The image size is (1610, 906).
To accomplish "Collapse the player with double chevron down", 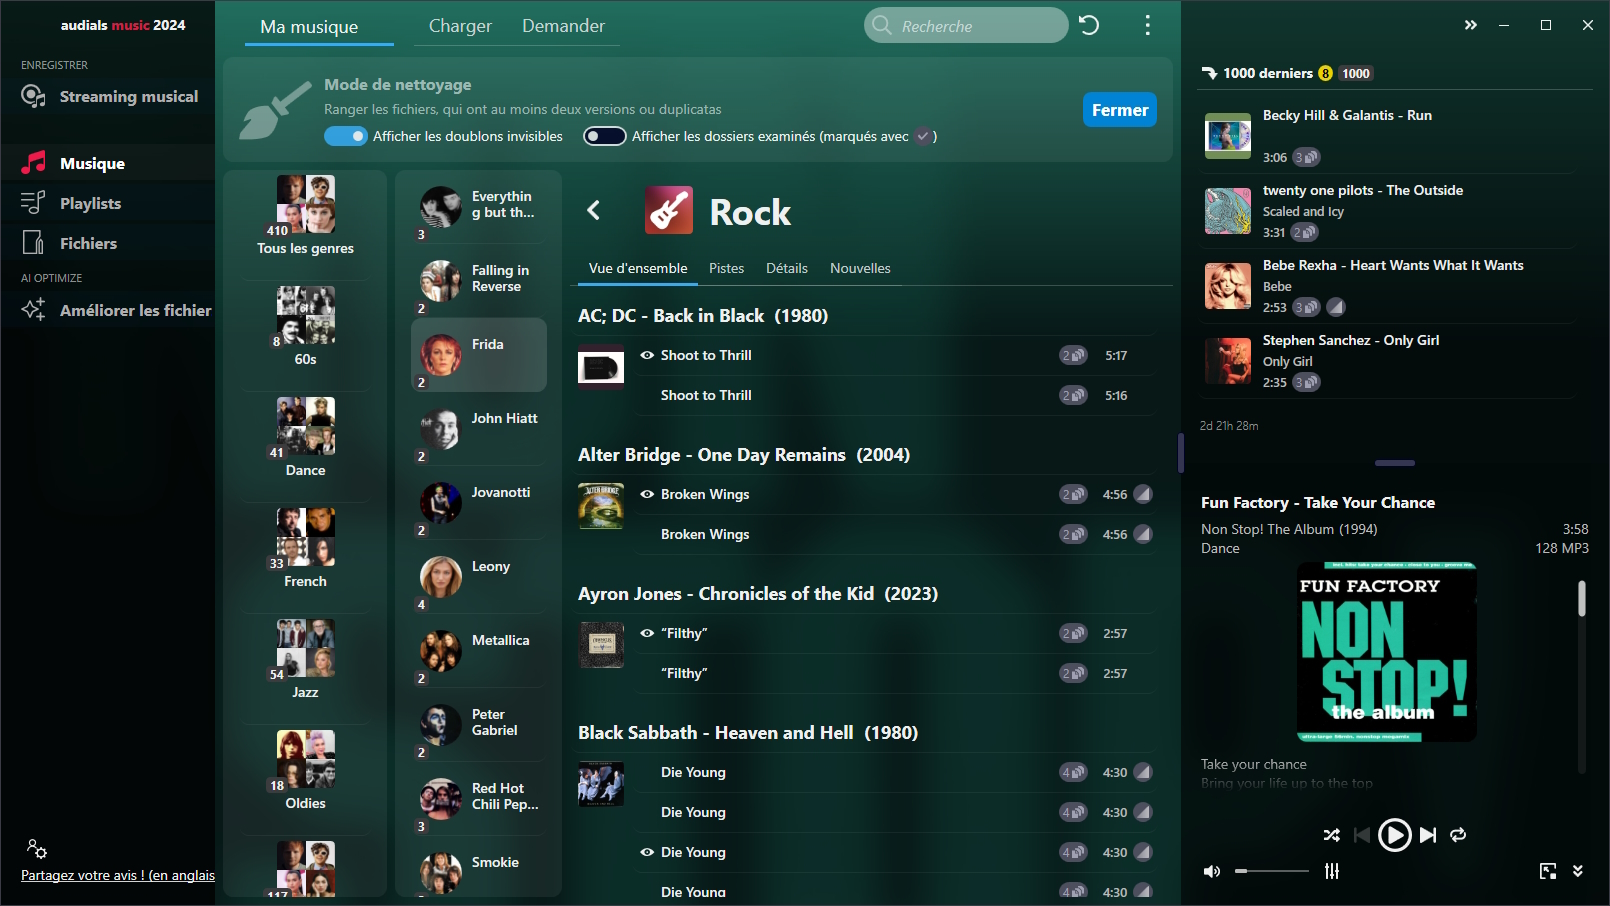I will pos(1578,871).
